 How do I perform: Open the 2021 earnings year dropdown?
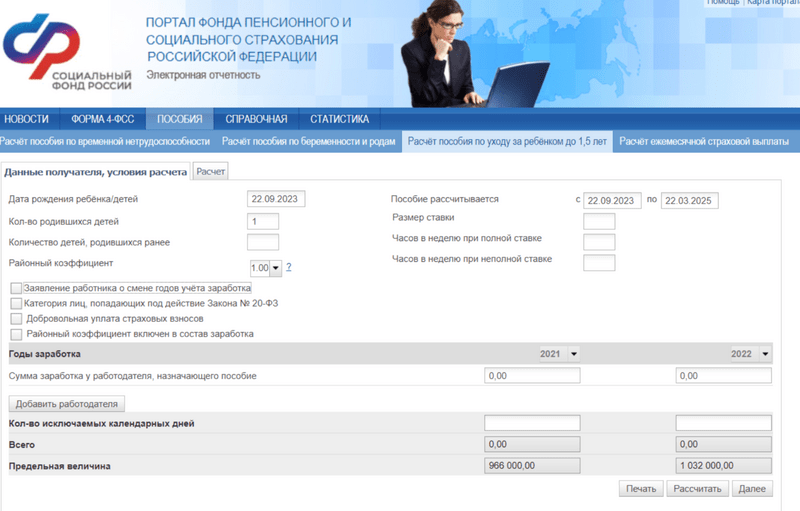coord(560,353)
